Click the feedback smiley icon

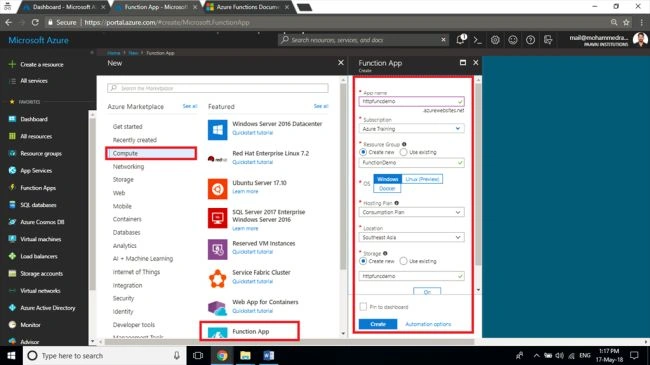click(513, 40)
